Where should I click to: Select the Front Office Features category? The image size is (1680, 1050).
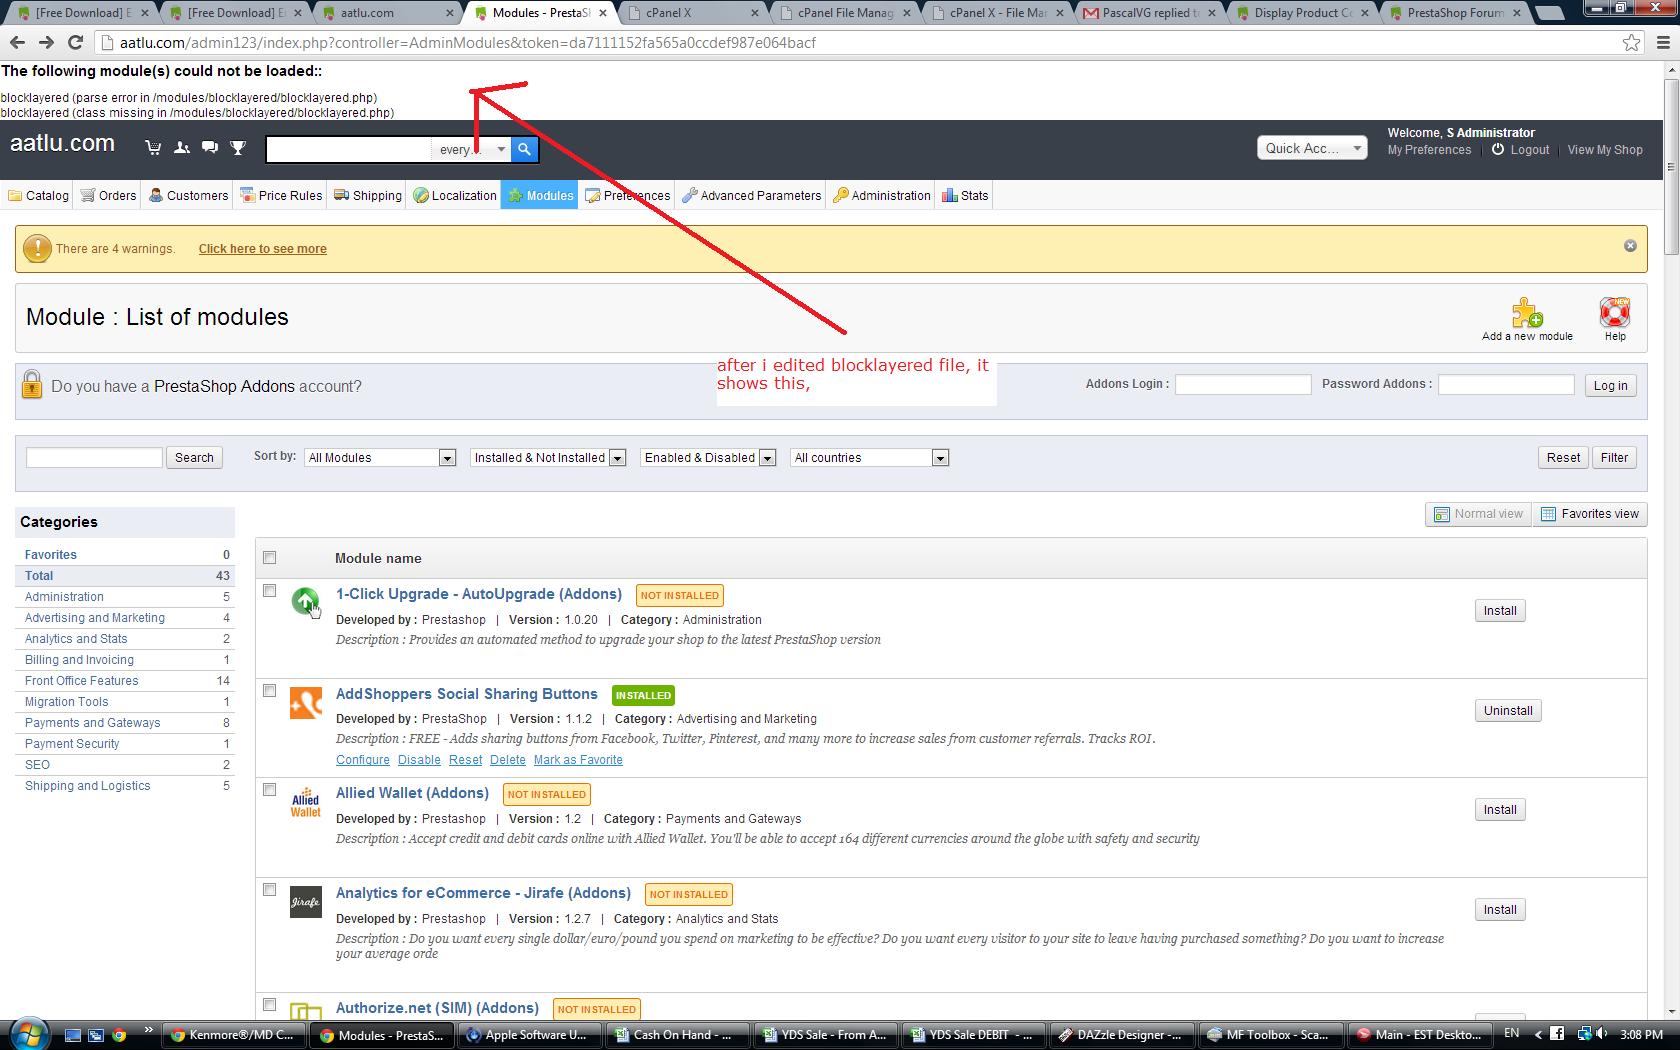(82, 681)
